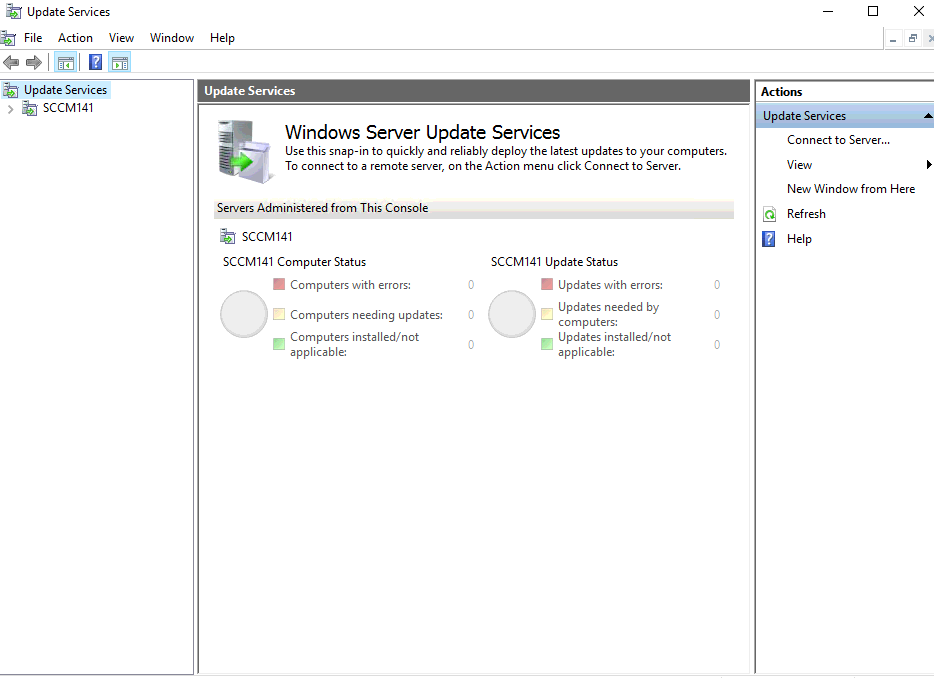Click the large Windows Server Update Services icon
Image resolution: width=934 pixels, height=678 pixels.
(x=245, y=151)
